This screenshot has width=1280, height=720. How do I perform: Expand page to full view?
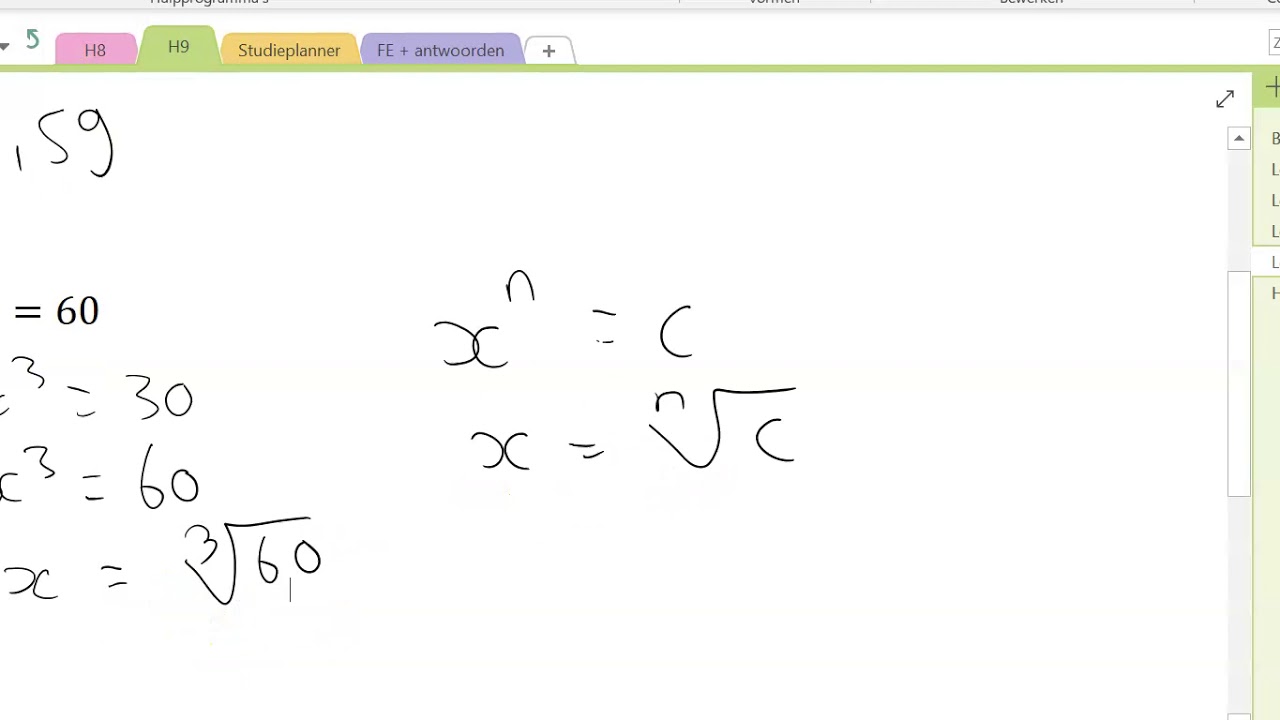pos(1225,99)
